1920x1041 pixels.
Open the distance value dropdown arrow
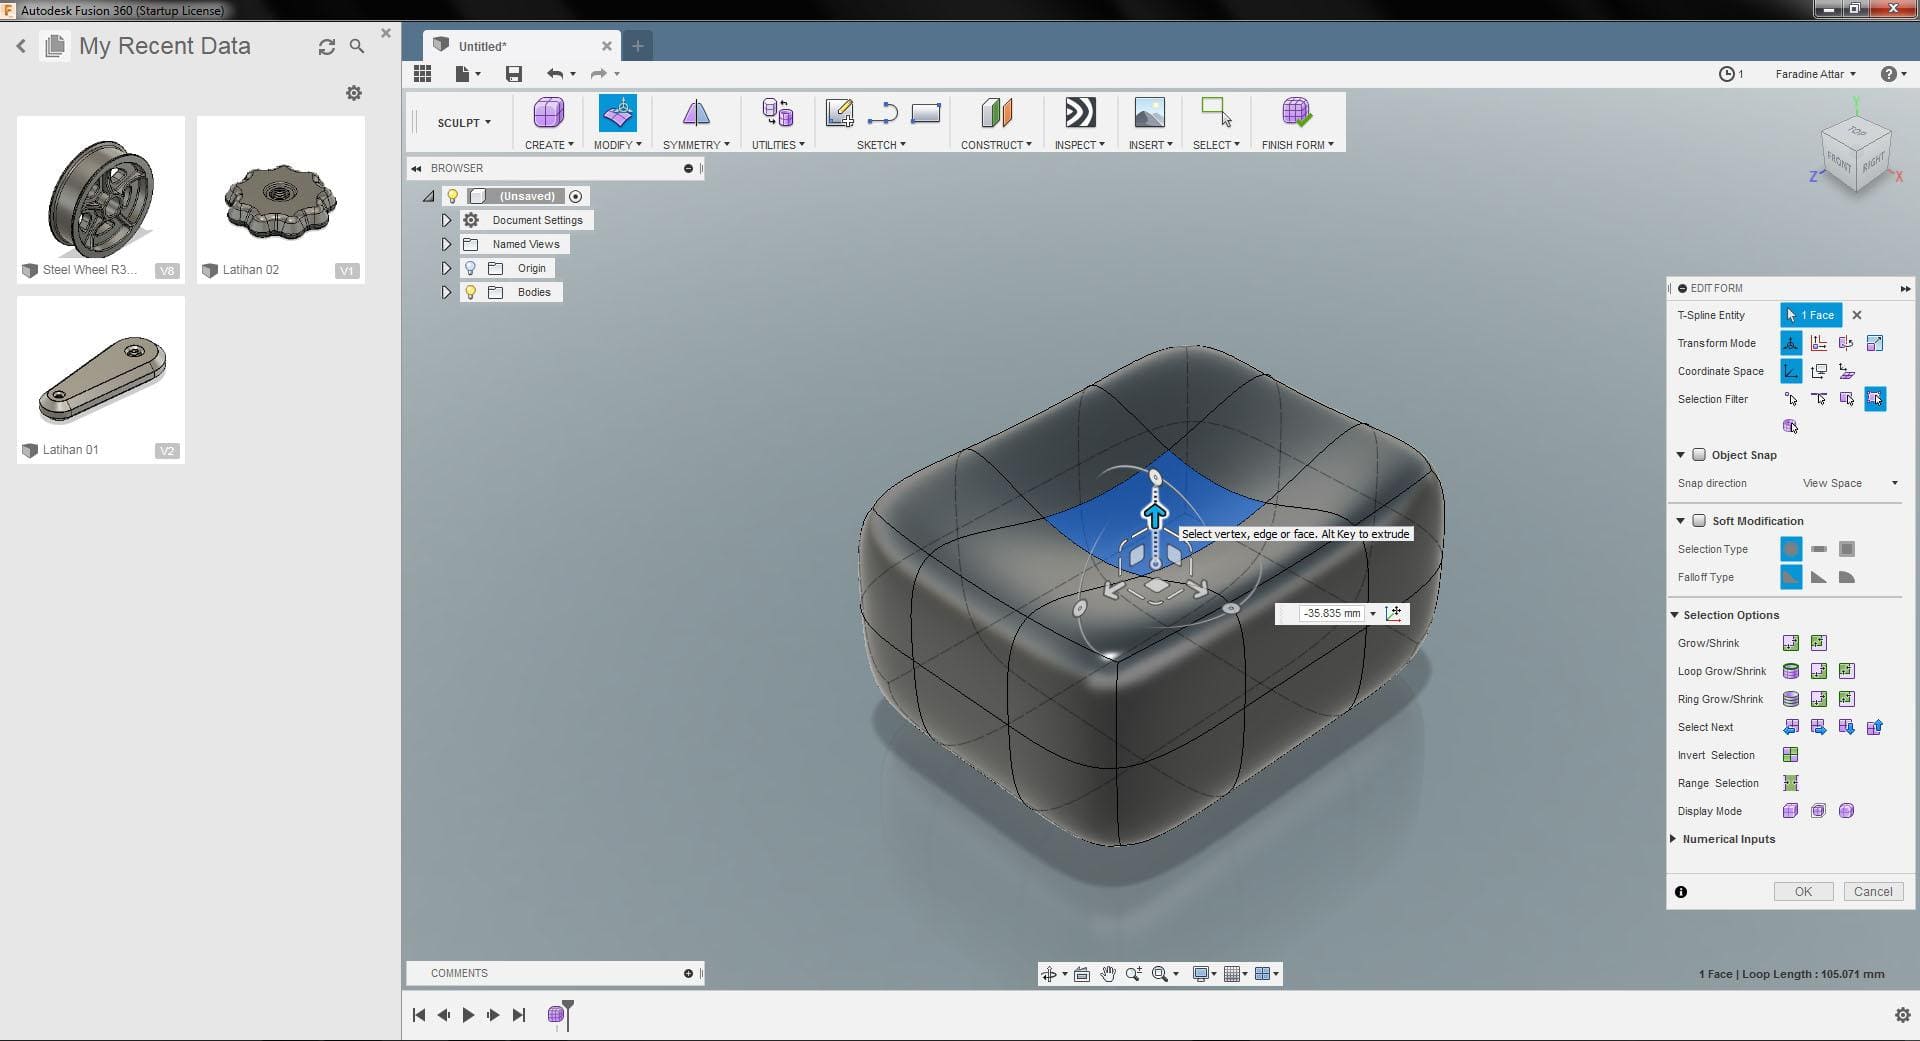tap(1373, 614)
